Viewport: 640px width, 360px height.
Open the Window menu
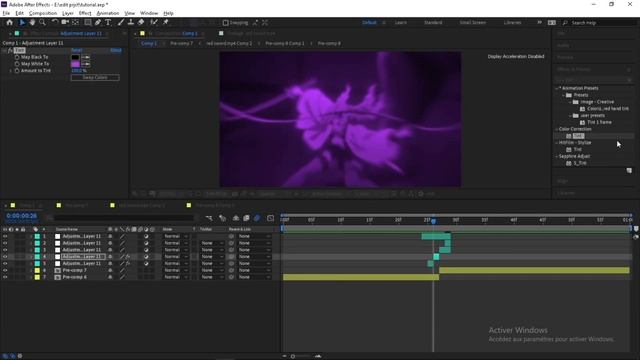149,13
